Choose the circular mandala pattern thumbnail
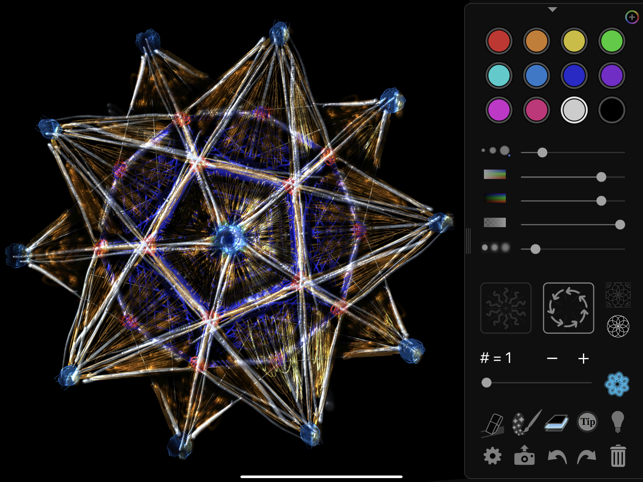The width and height of the screenshot is (643, 482). (618, 325)
